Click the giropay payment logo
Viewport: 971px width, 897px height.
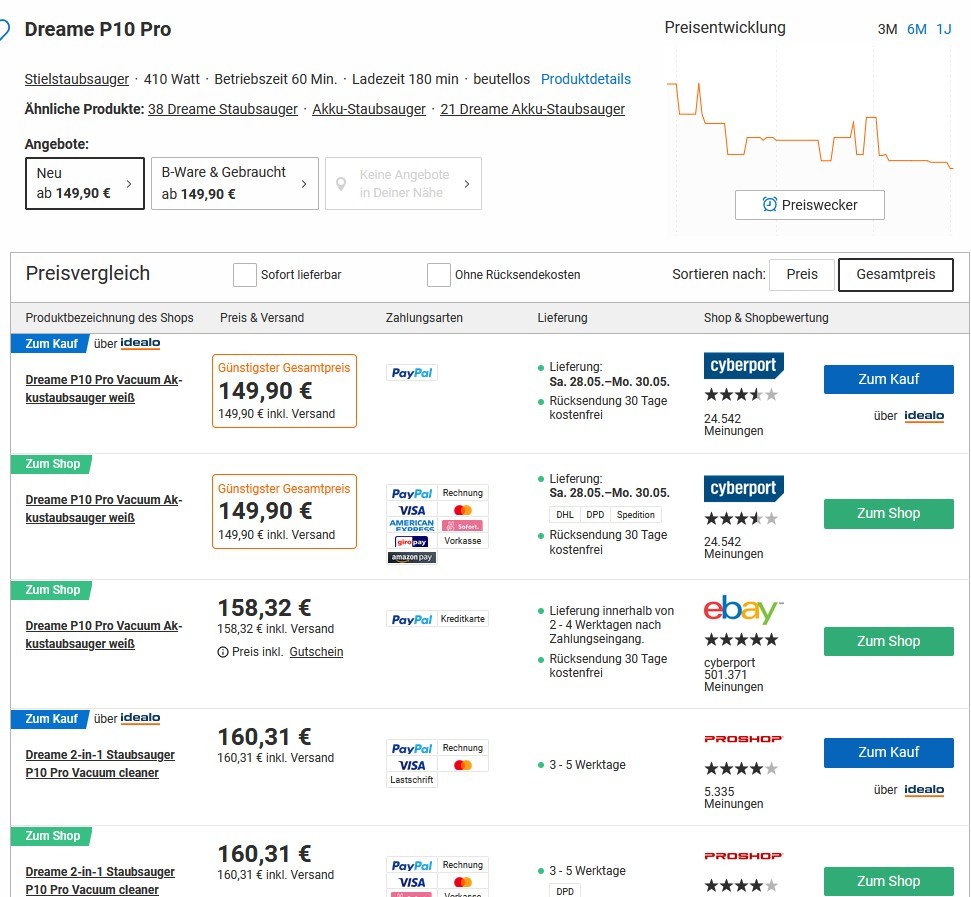pos(412,542)
